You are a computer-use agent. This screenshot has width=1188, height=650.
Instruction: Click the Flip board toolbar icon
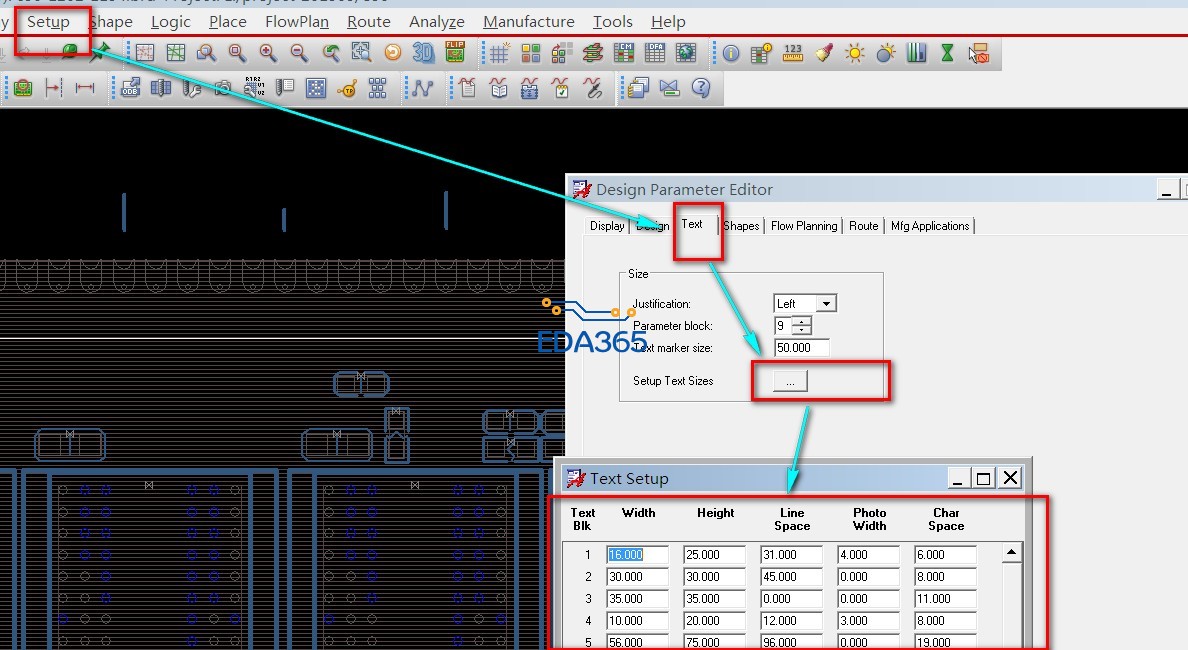coord(455,53)
